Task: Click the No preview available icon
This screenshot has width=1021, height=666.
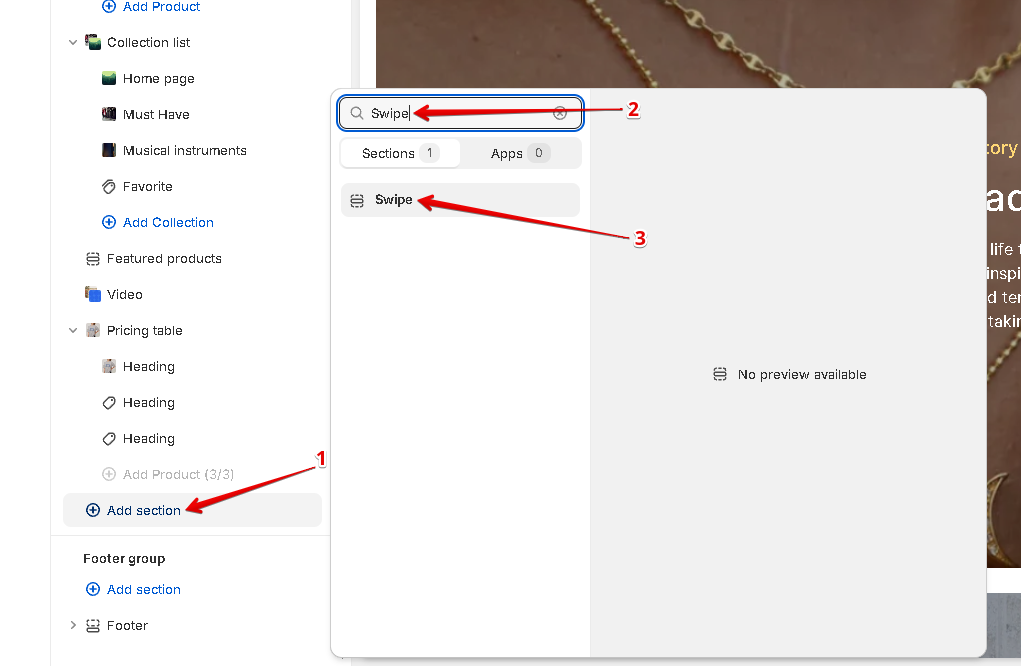Action: point(720,374)
